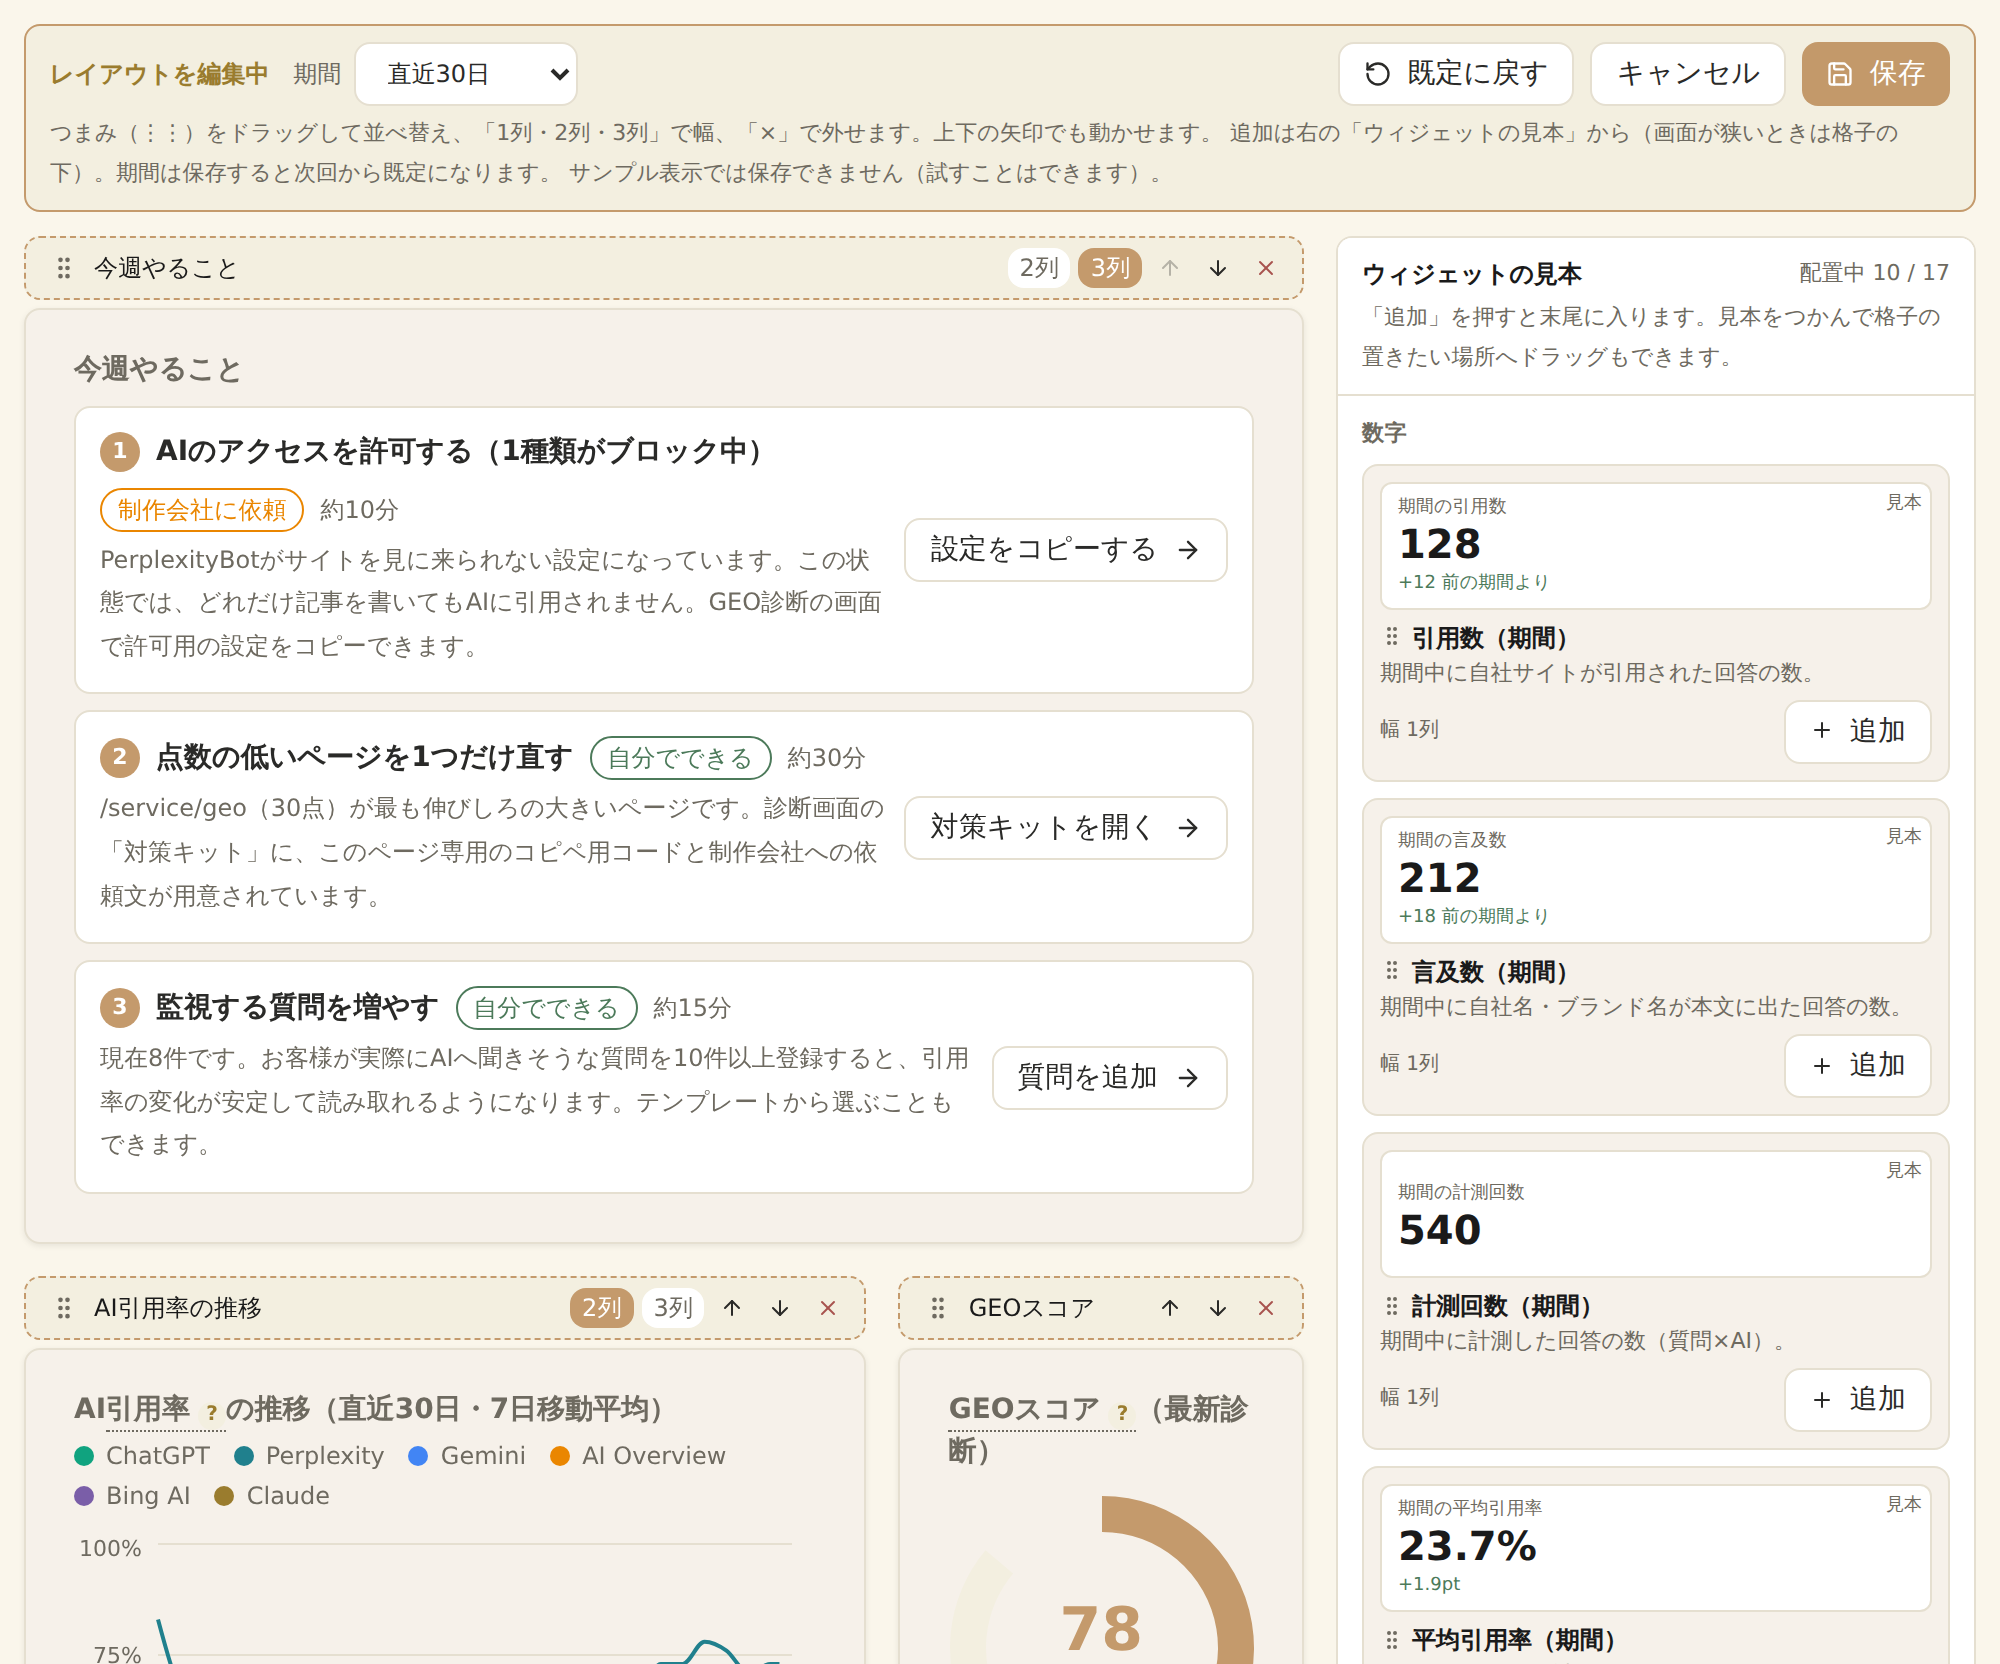2000x1664 pixels.
Task: Grab drag handle of 平均引用率（期間） sample
Action: (1392, 1639)
